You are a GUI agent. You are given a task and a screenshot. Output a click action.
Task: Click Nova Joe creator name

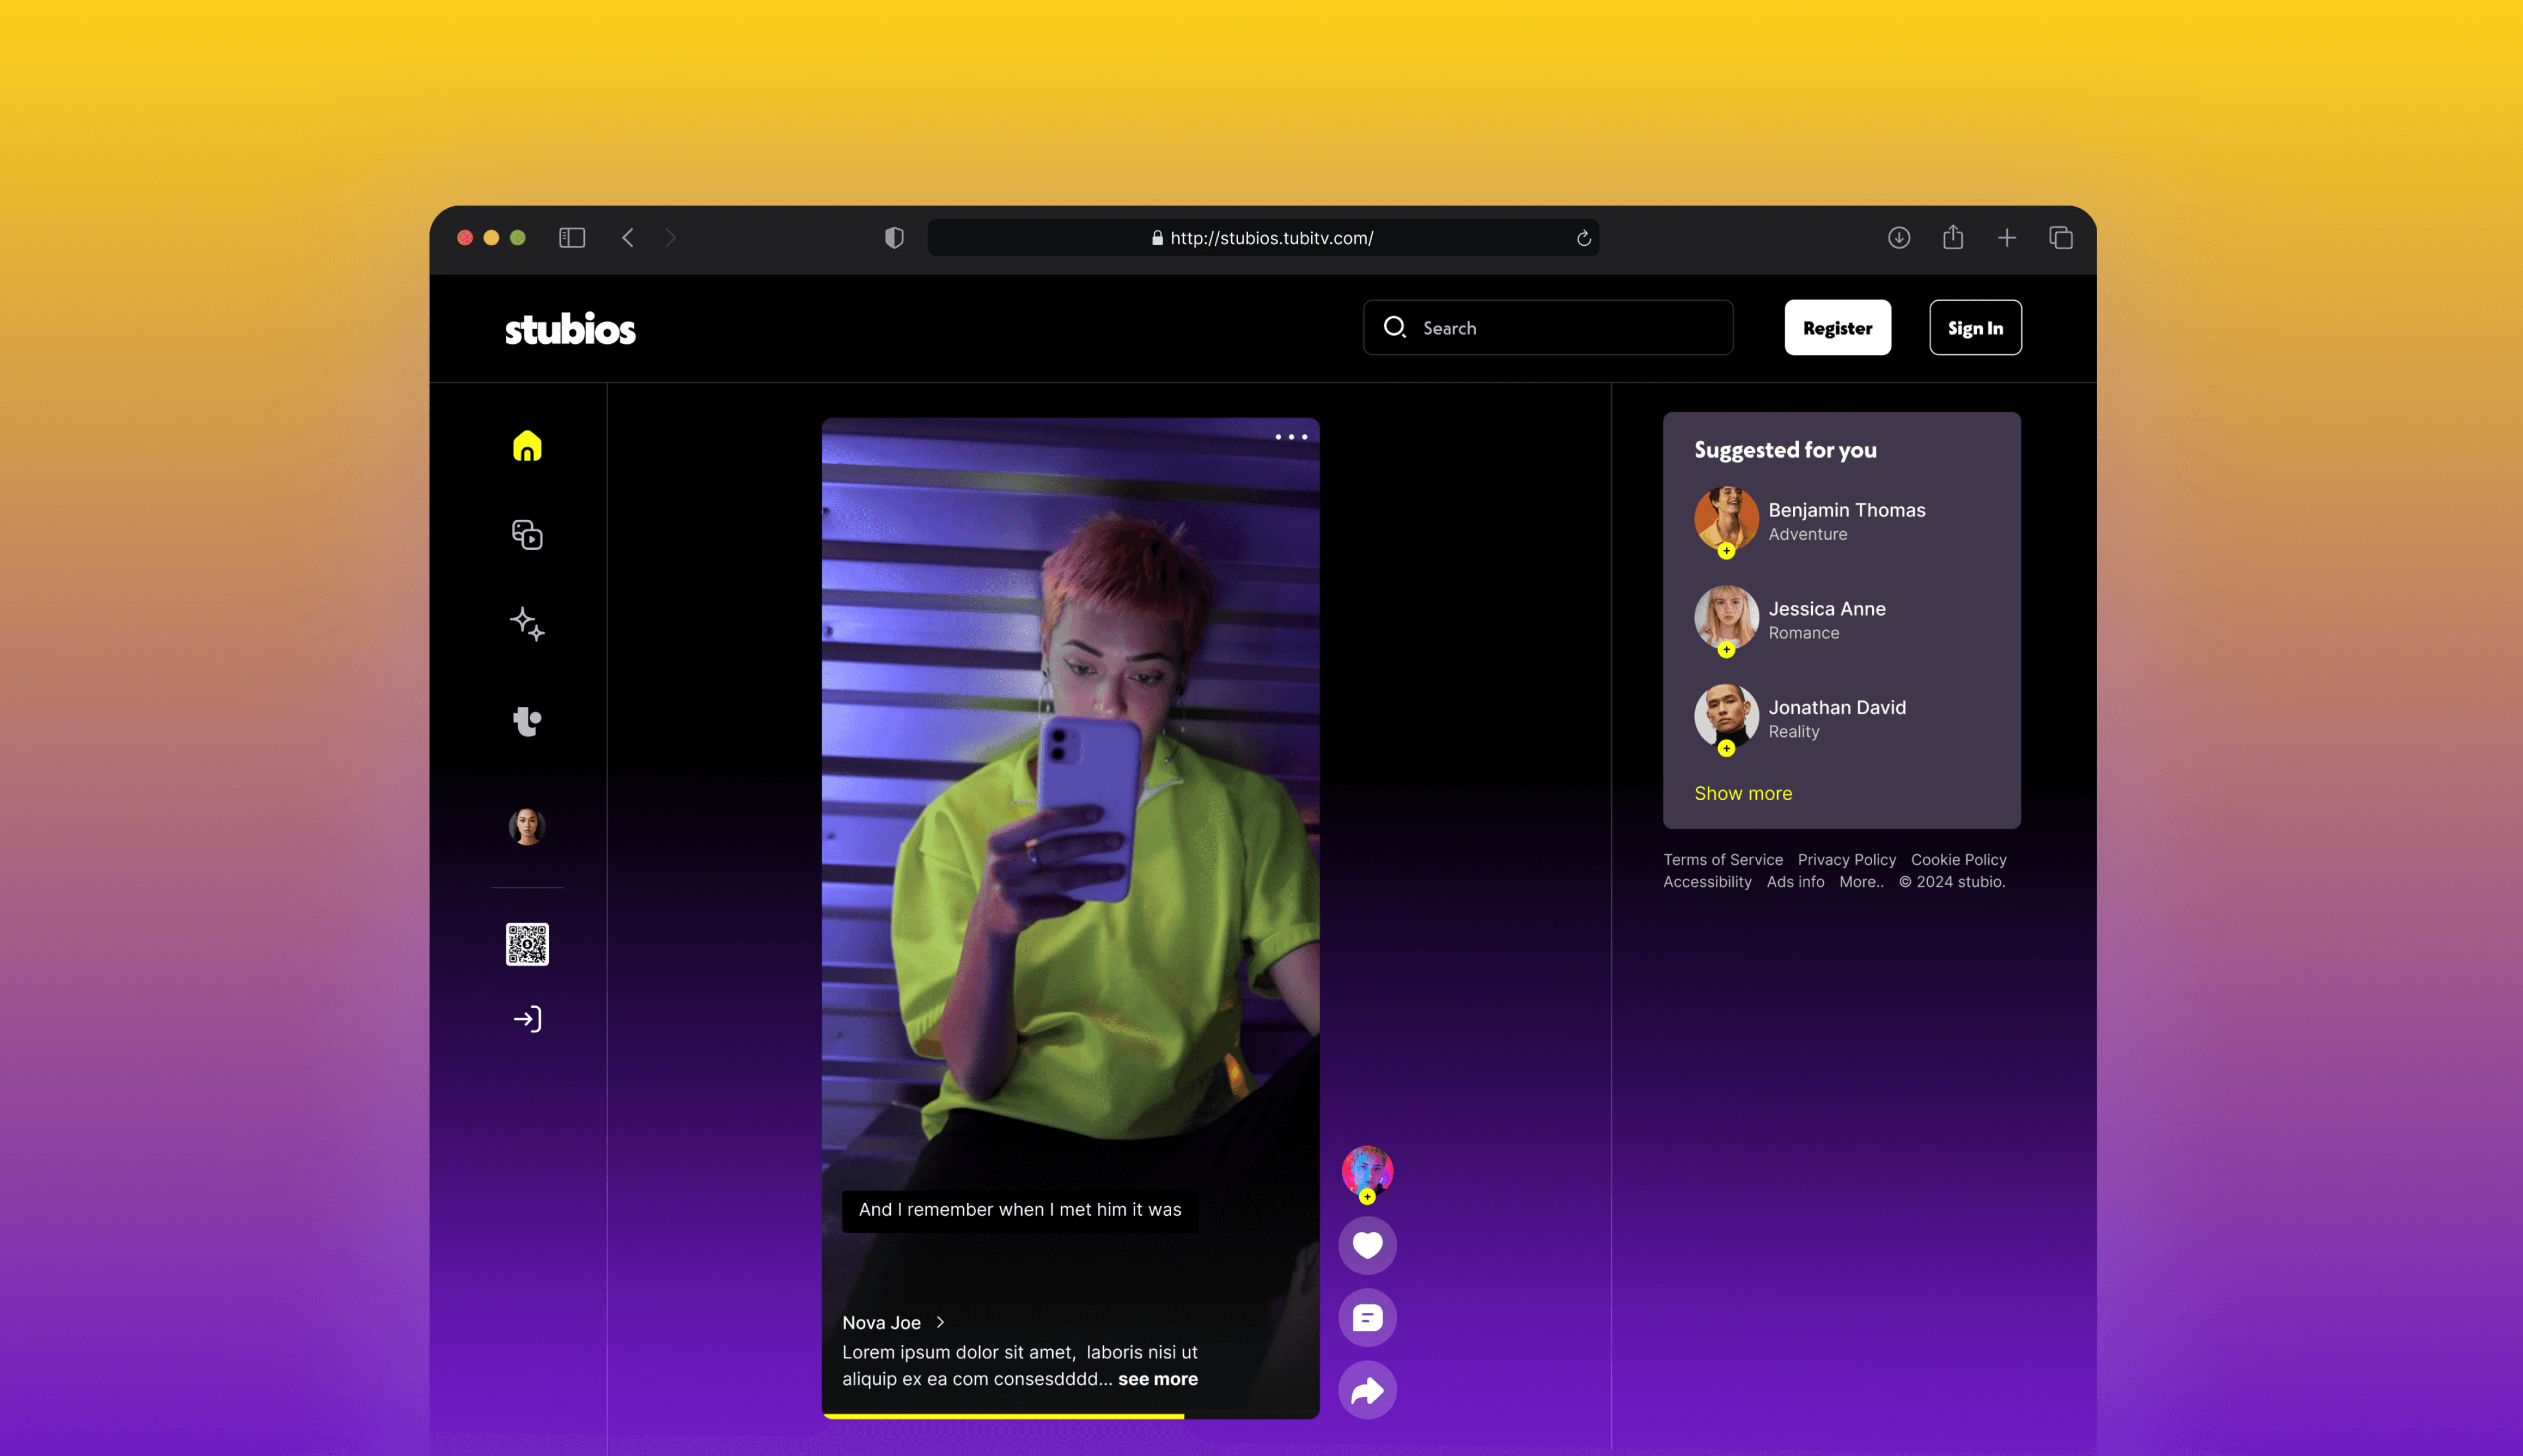click(x=881, y=1322)
